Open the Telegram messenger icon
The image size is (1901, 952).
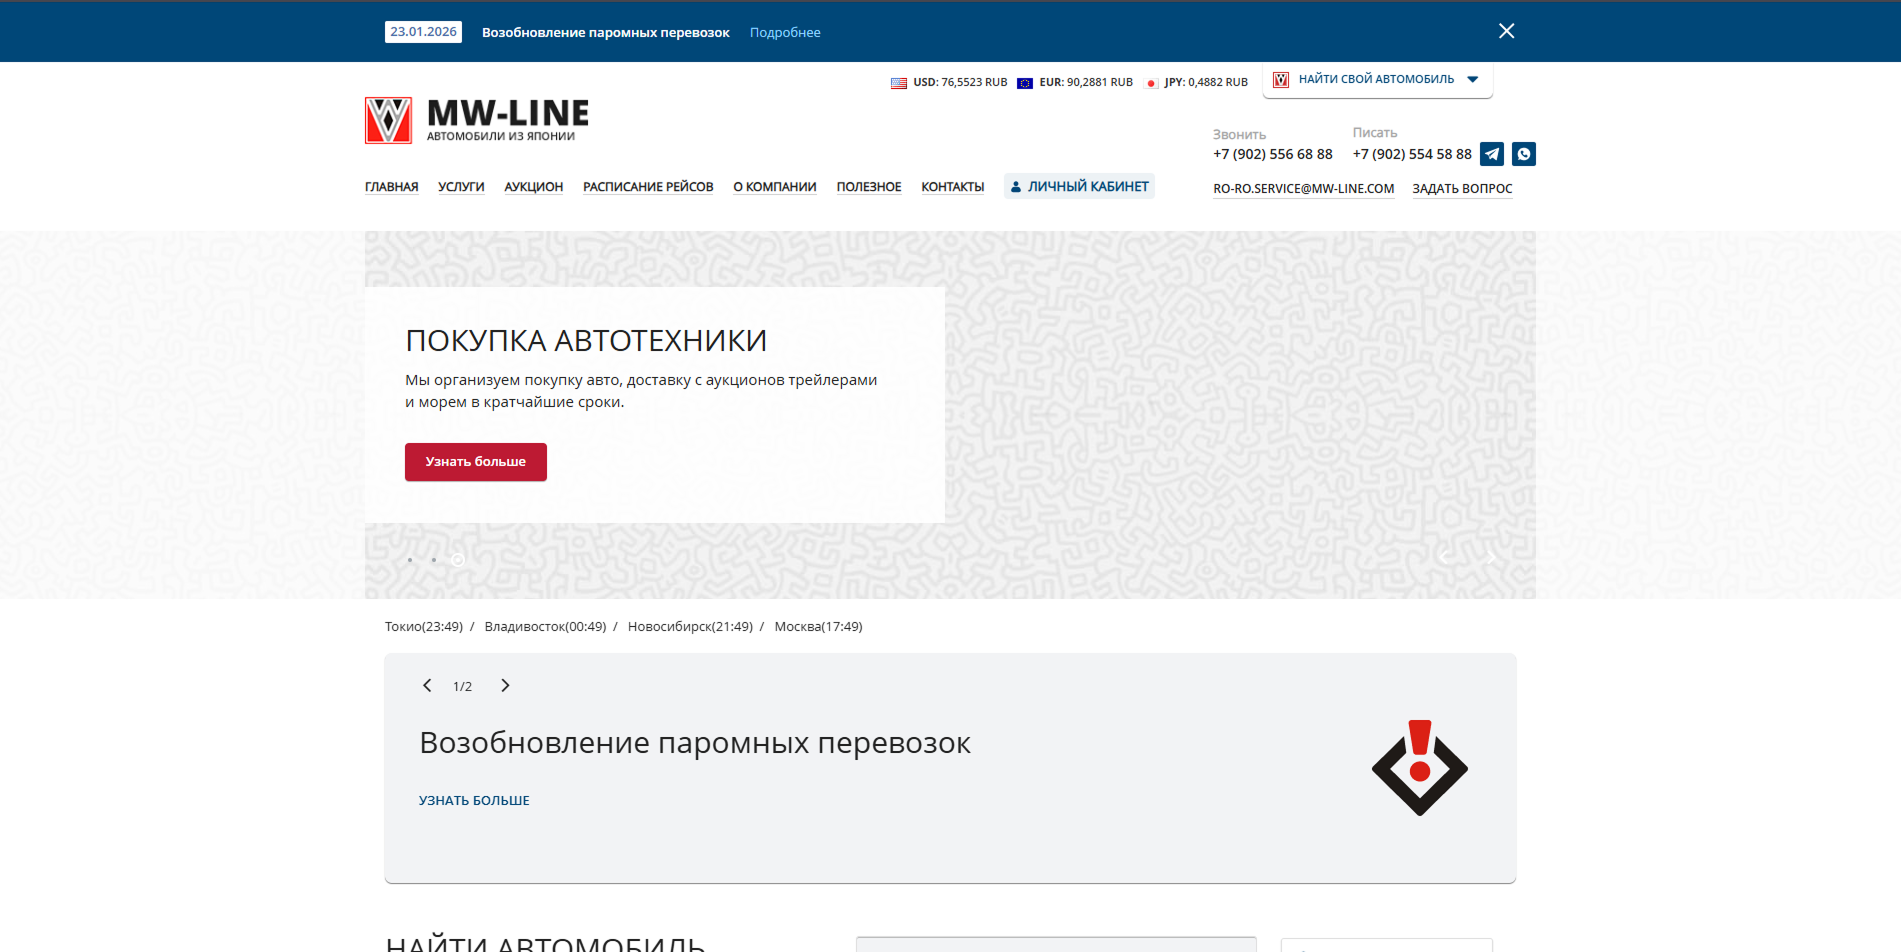pos(1491,154)
